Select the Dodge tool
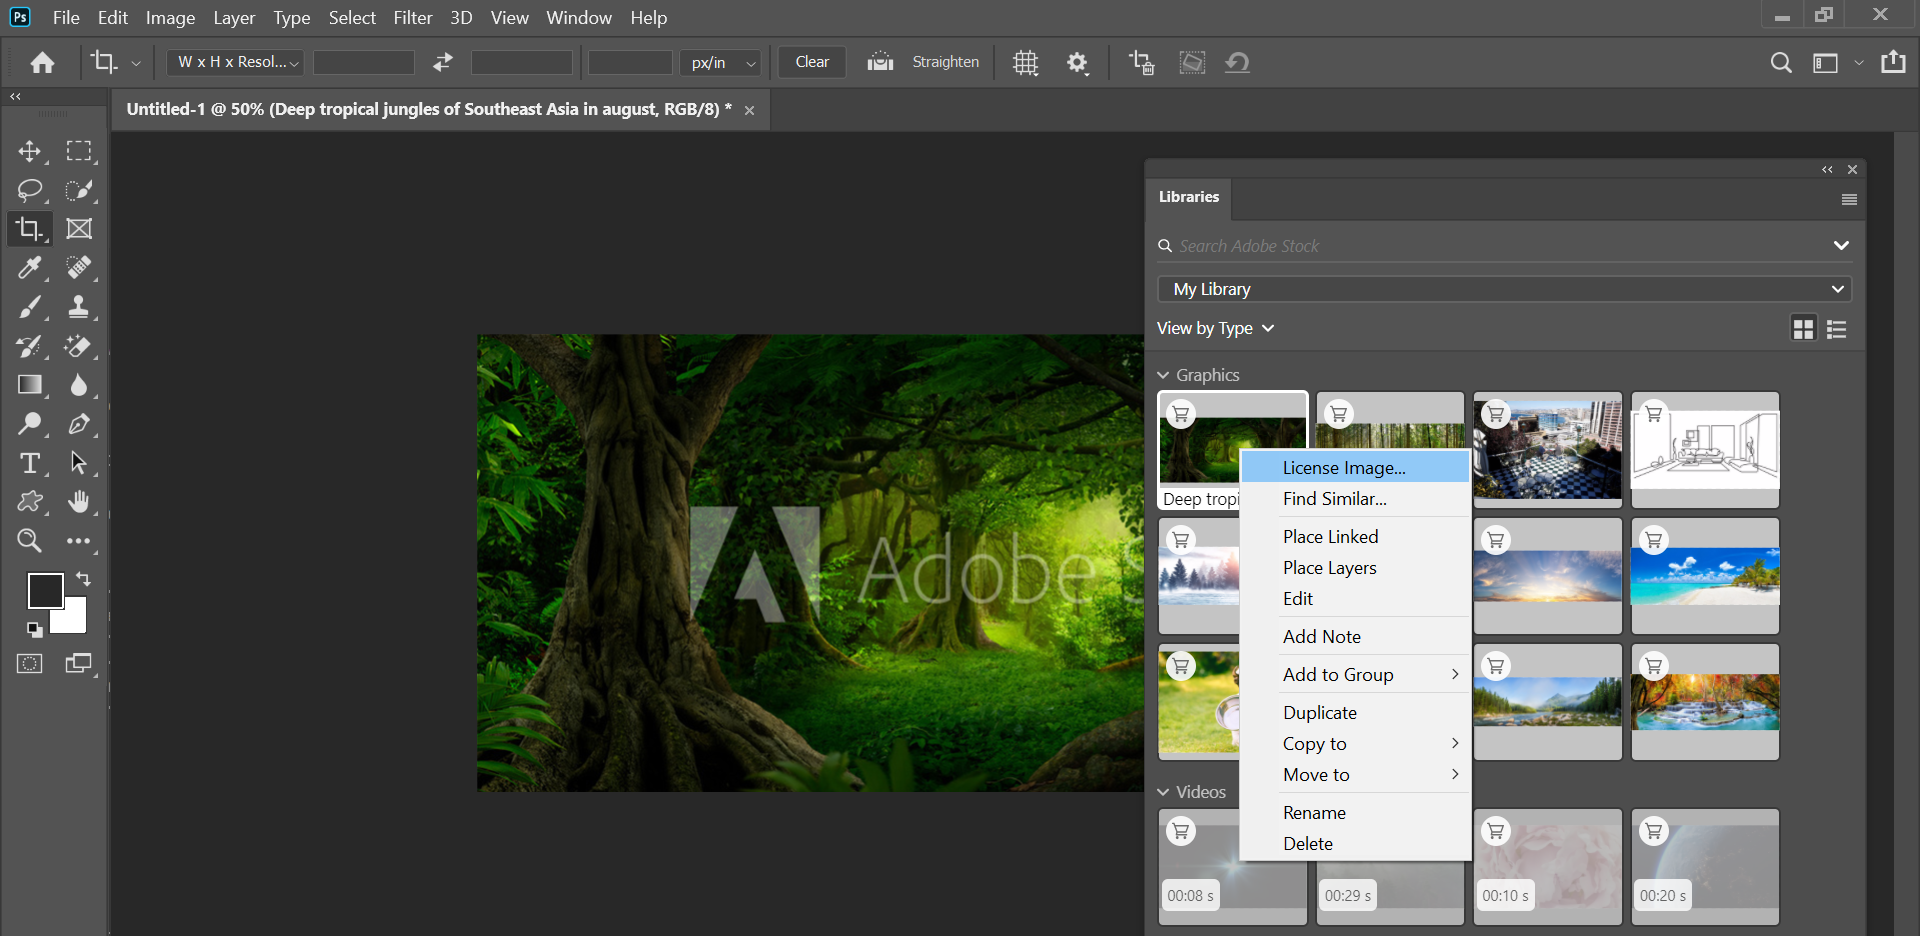Screen dimensions: 1920x936 point(30,424)
